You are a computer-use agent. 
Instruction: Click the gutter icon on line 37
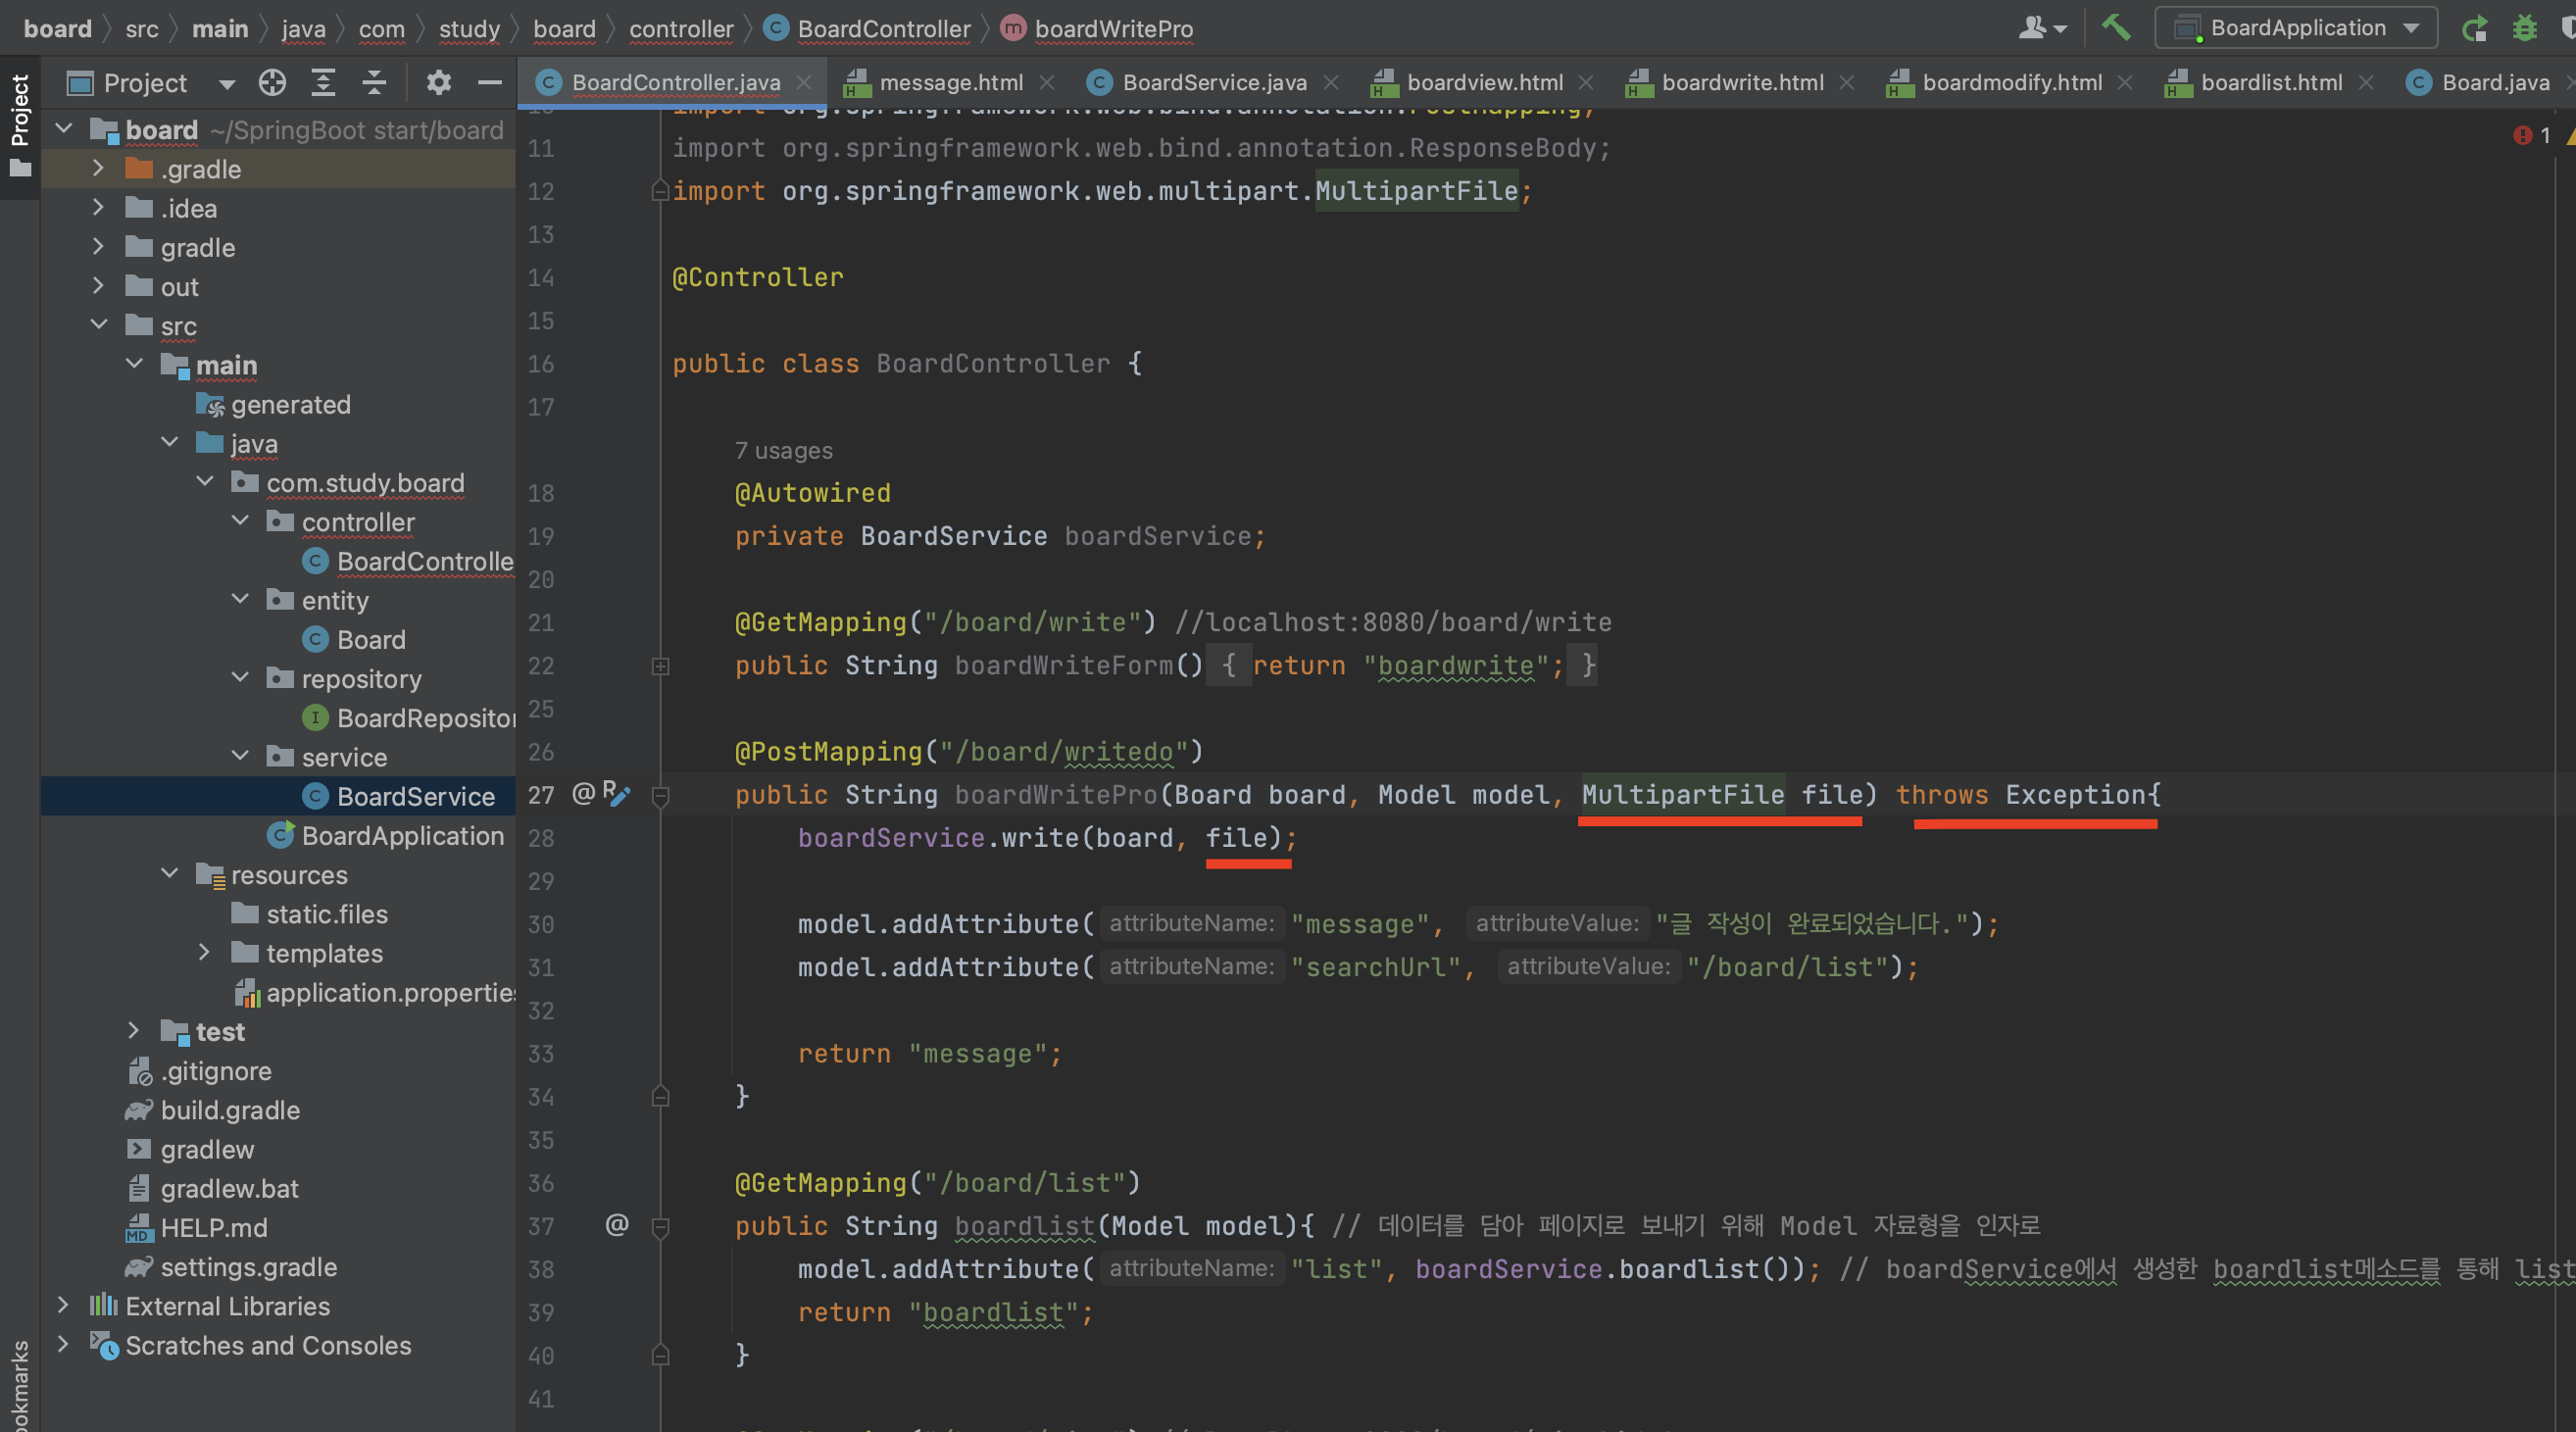pos(617,1225)
